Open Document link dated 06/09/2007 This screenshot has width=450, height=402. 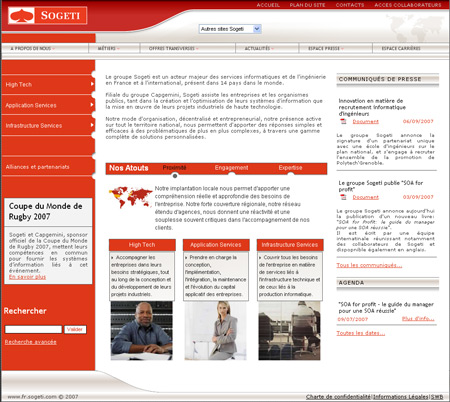[366, 122]
